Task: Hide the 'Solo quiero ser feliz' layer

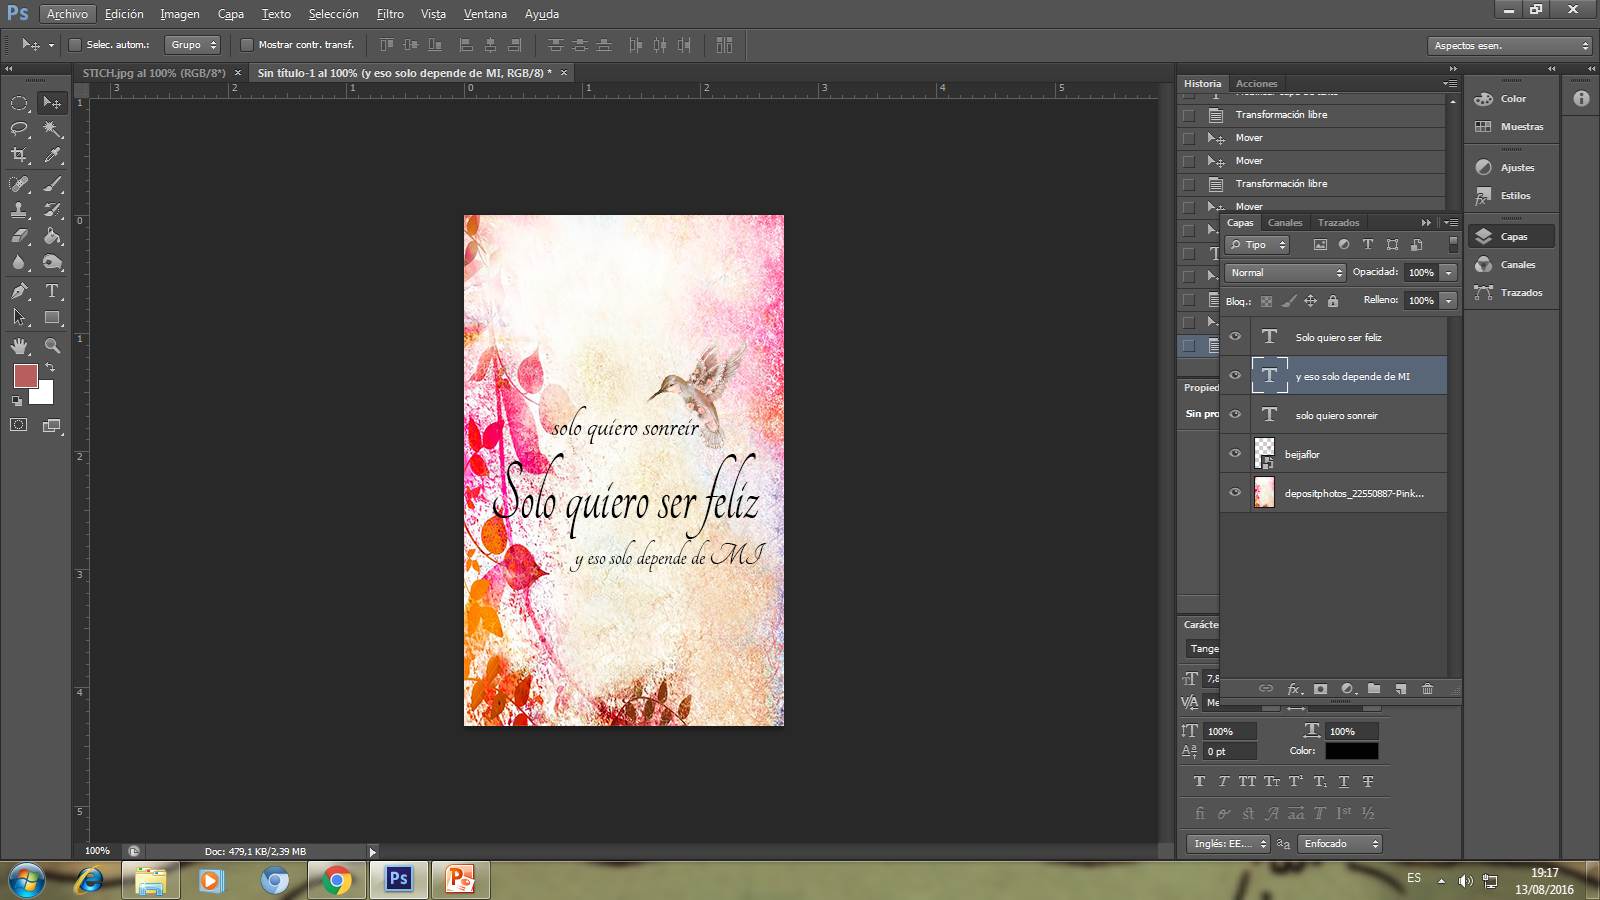Action: pos(1235,337)
